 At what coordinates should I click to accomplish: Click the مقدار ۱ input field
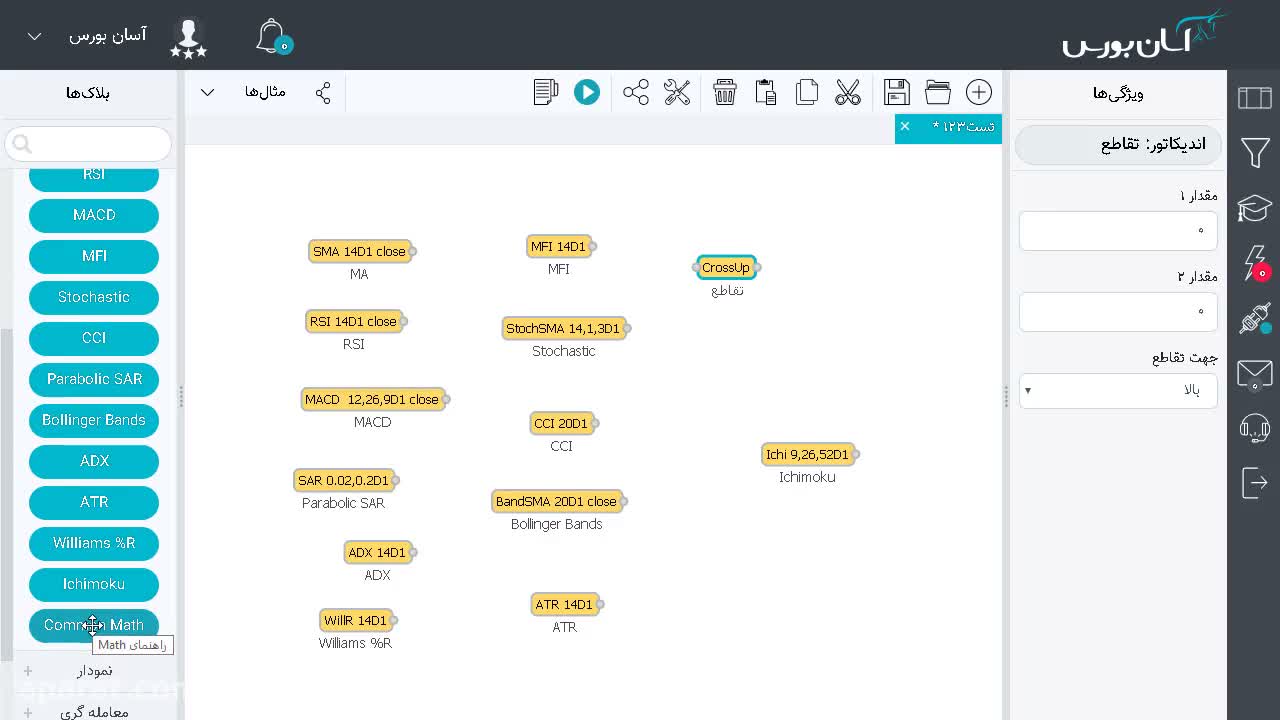pyautogui.click(x=1118, y=231)
